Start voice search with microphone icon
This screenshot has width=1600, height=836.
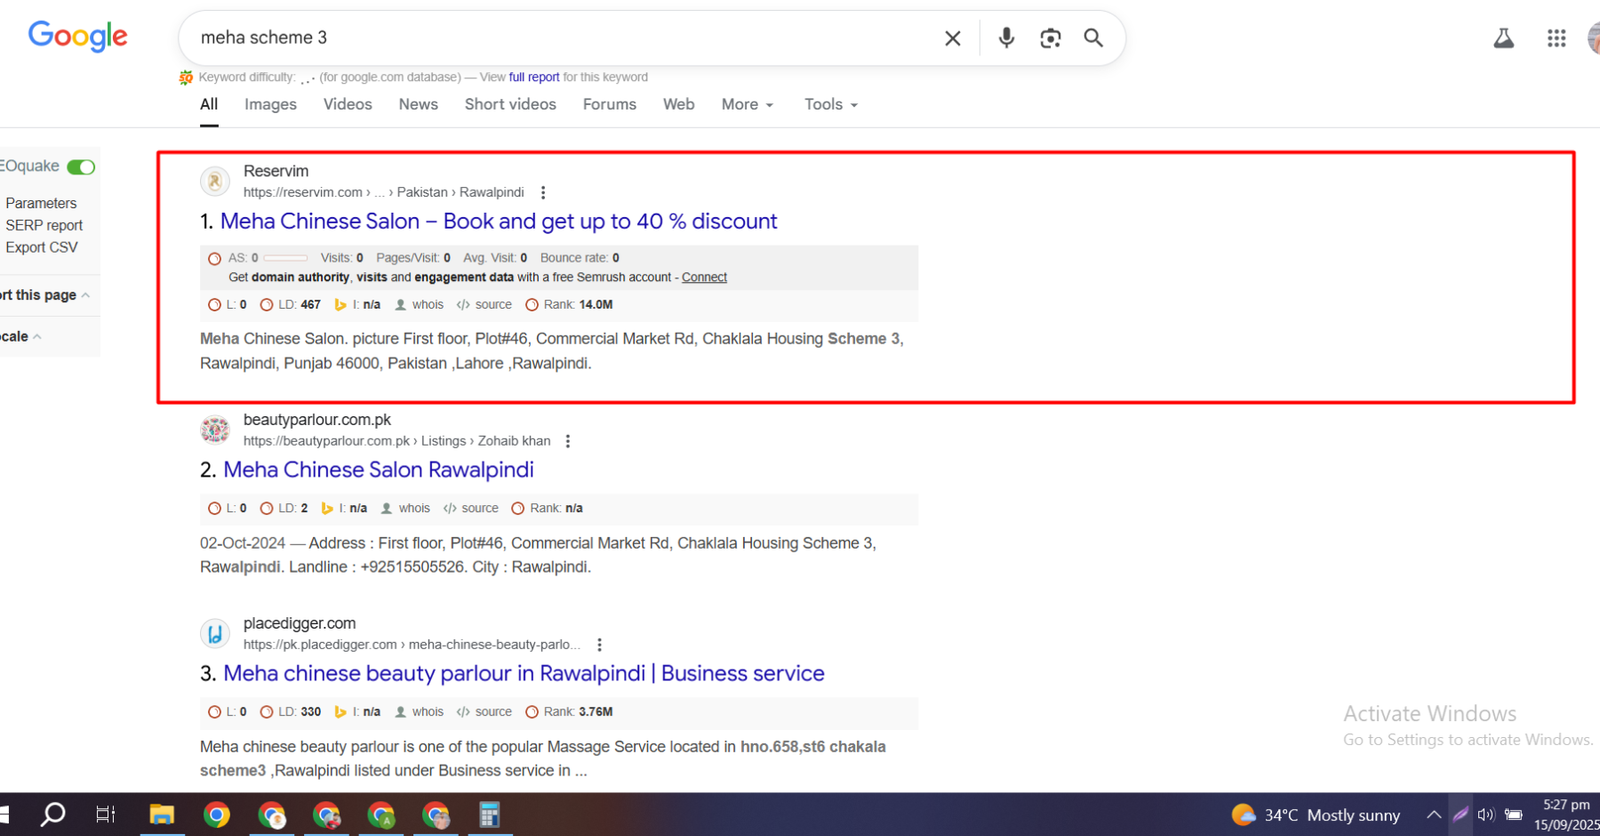click(1006, 38)
